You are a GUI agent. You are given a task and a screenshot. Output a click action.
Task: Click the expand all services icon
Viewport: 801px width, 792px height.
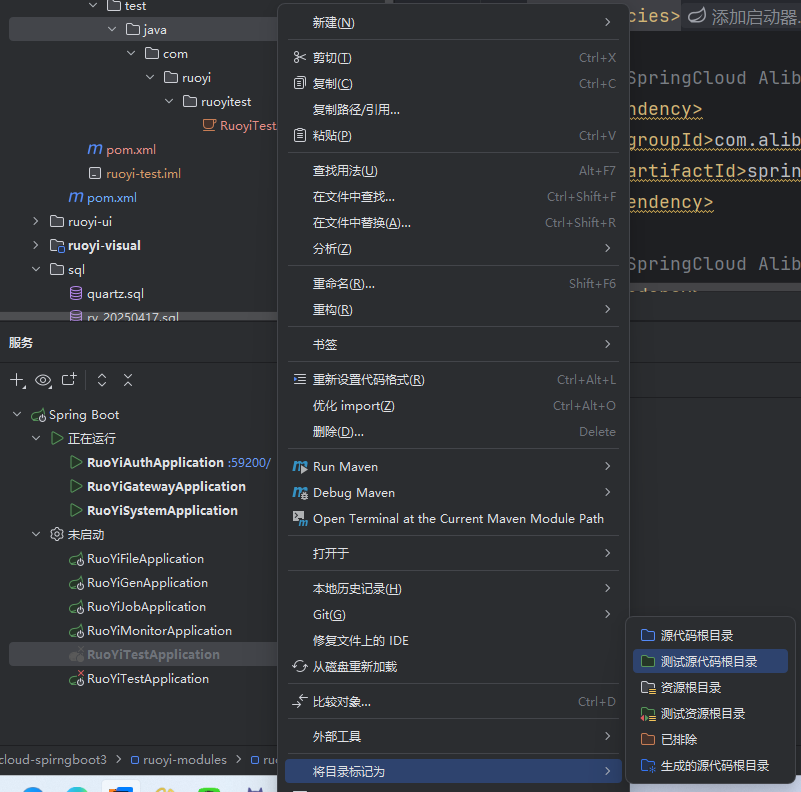pyautogui.click(x=102, y=380)
